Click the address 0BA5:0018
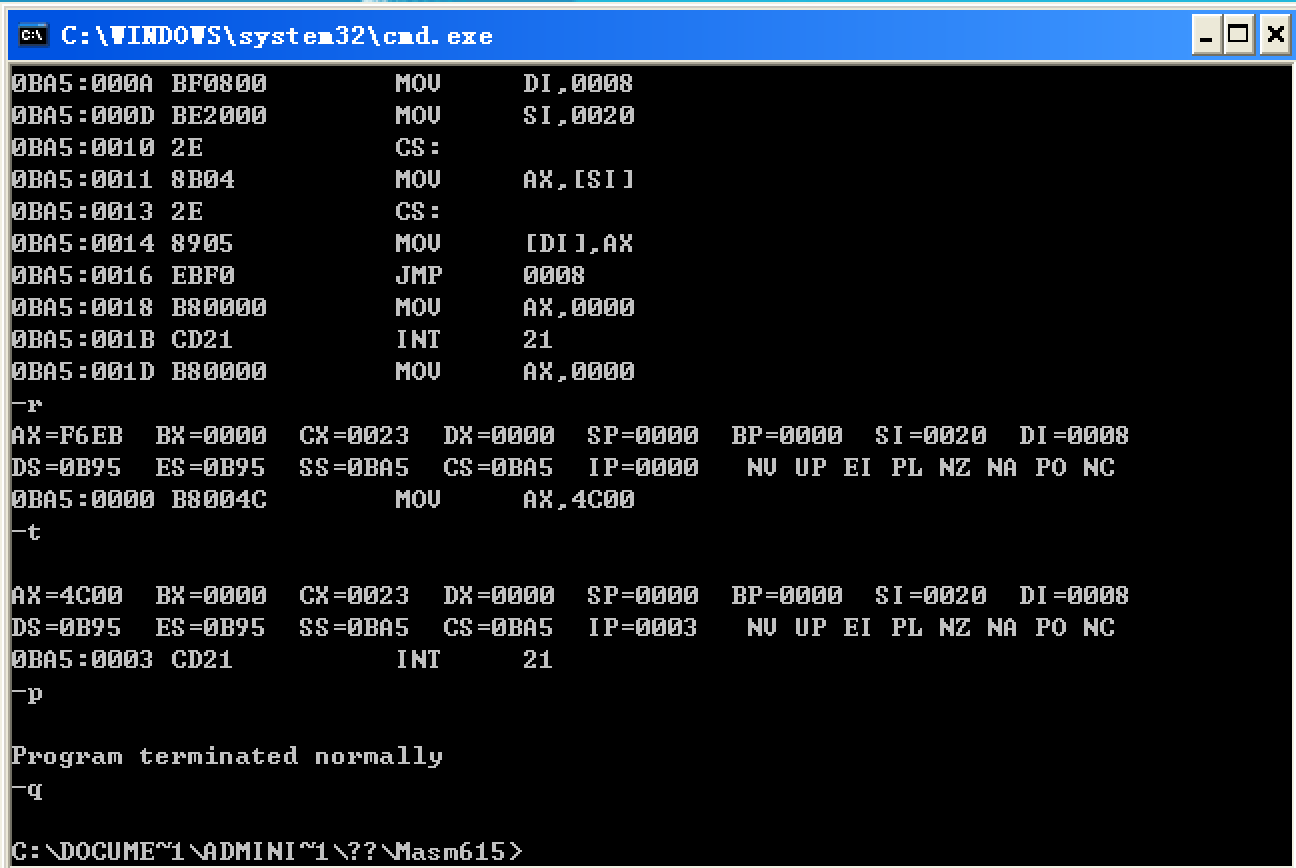The height and width of the screenshot is (868, 1296). point(83,307)
